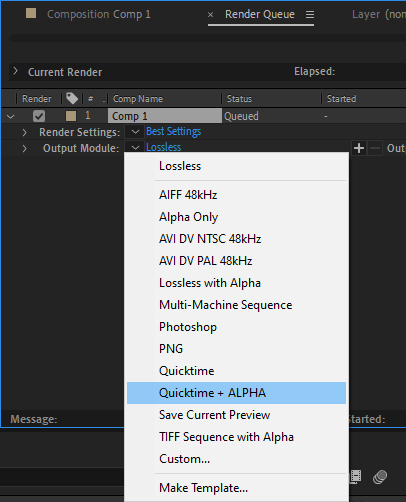Viewport: 406px width, 502px height.
Task: Add another output module with plus icon
Action: (x=359, y=148)
